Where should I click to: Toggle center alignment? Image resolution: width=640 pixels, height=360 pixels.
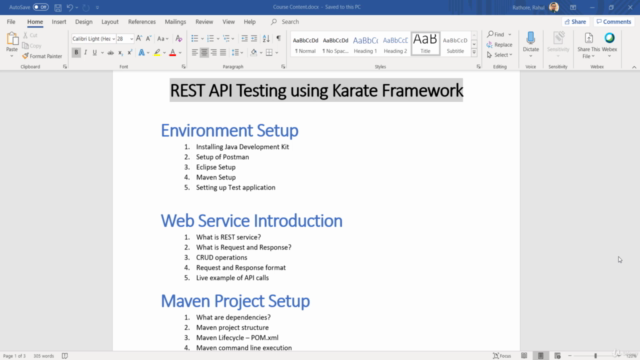tap(204, 53)
